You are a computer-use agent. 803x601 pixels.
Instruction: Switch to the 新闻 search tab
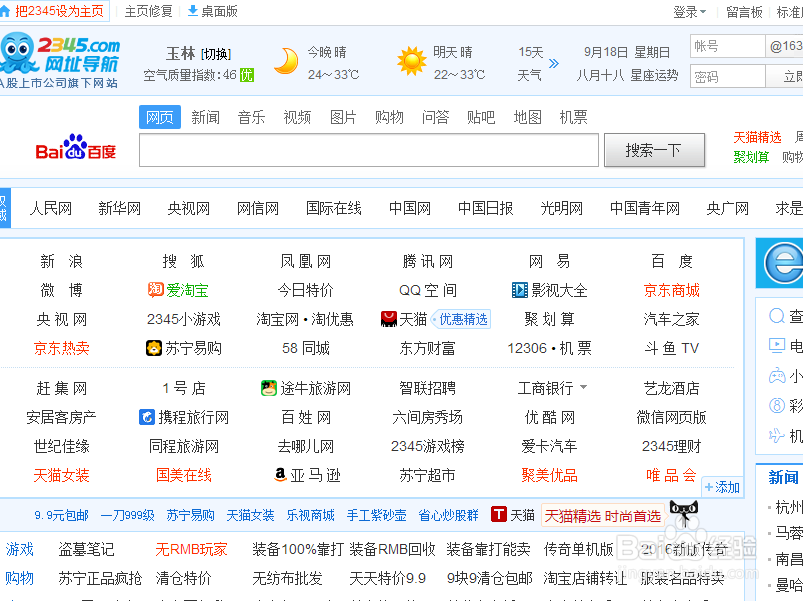(x=205, y=117)
